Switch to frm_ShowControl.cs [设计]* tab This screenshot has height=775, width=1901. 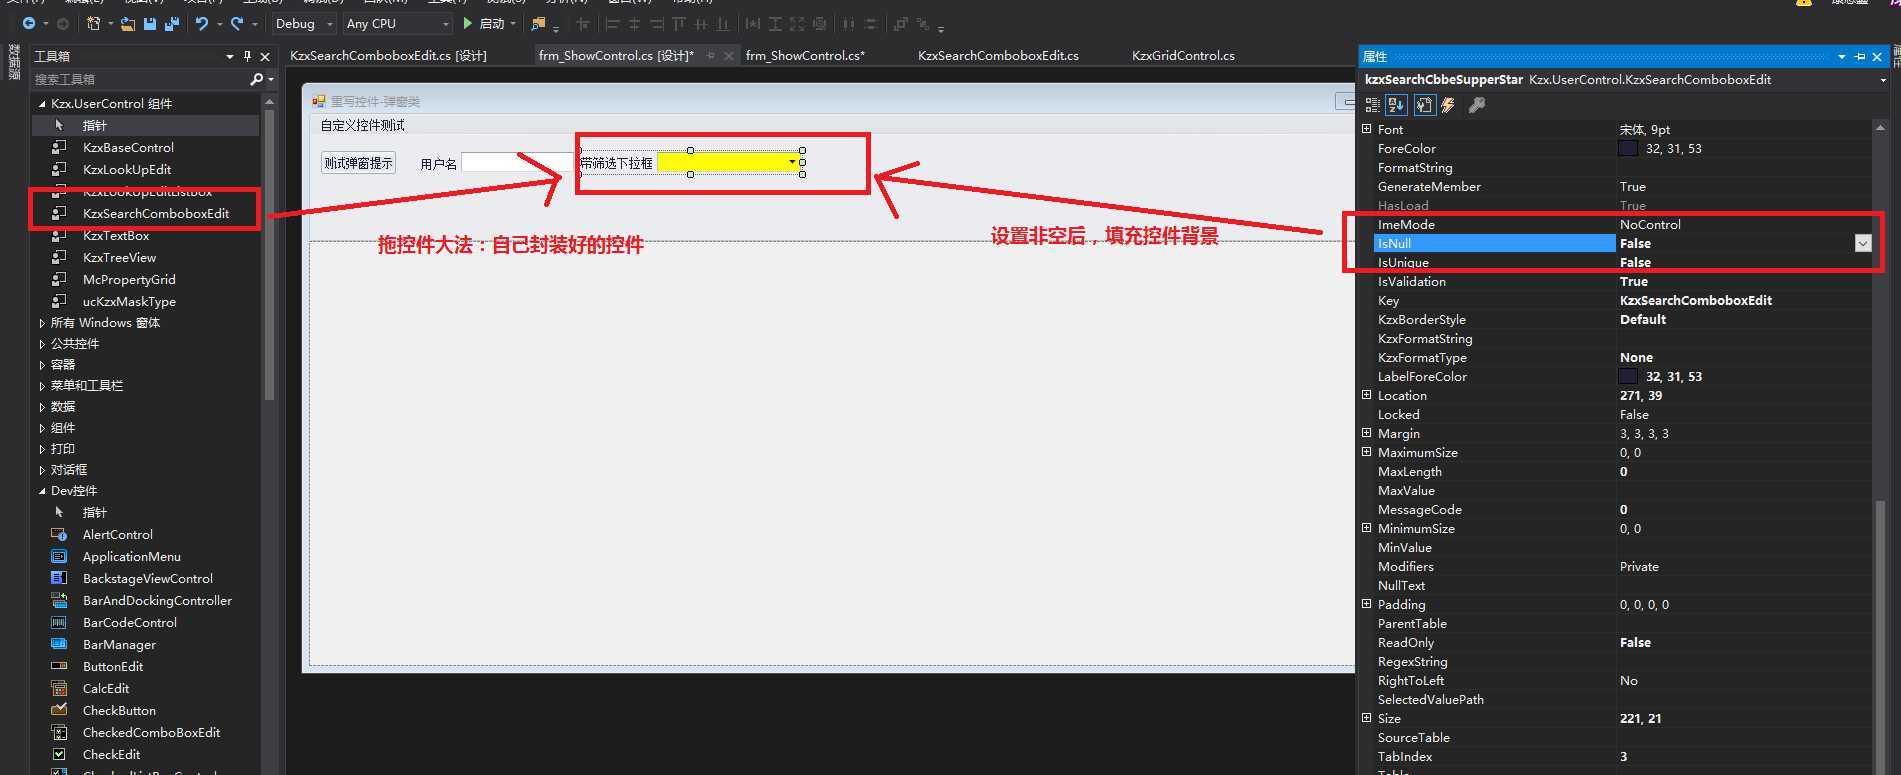(616, 56)
